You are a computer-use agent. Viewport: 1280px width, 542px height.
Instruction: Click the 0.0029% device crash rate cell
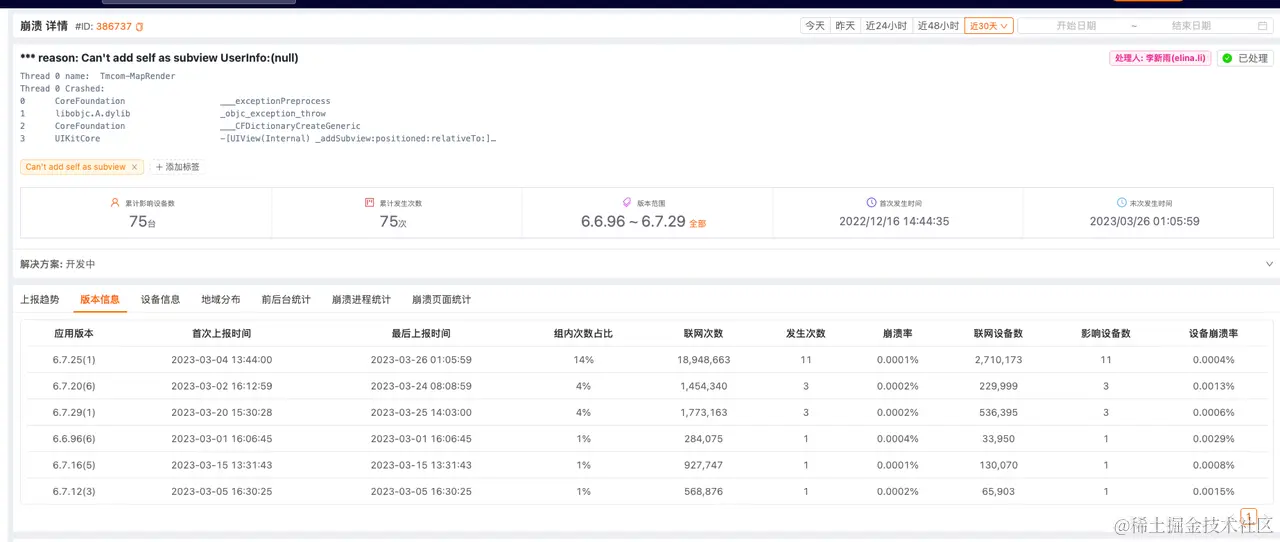point(1214,438)
